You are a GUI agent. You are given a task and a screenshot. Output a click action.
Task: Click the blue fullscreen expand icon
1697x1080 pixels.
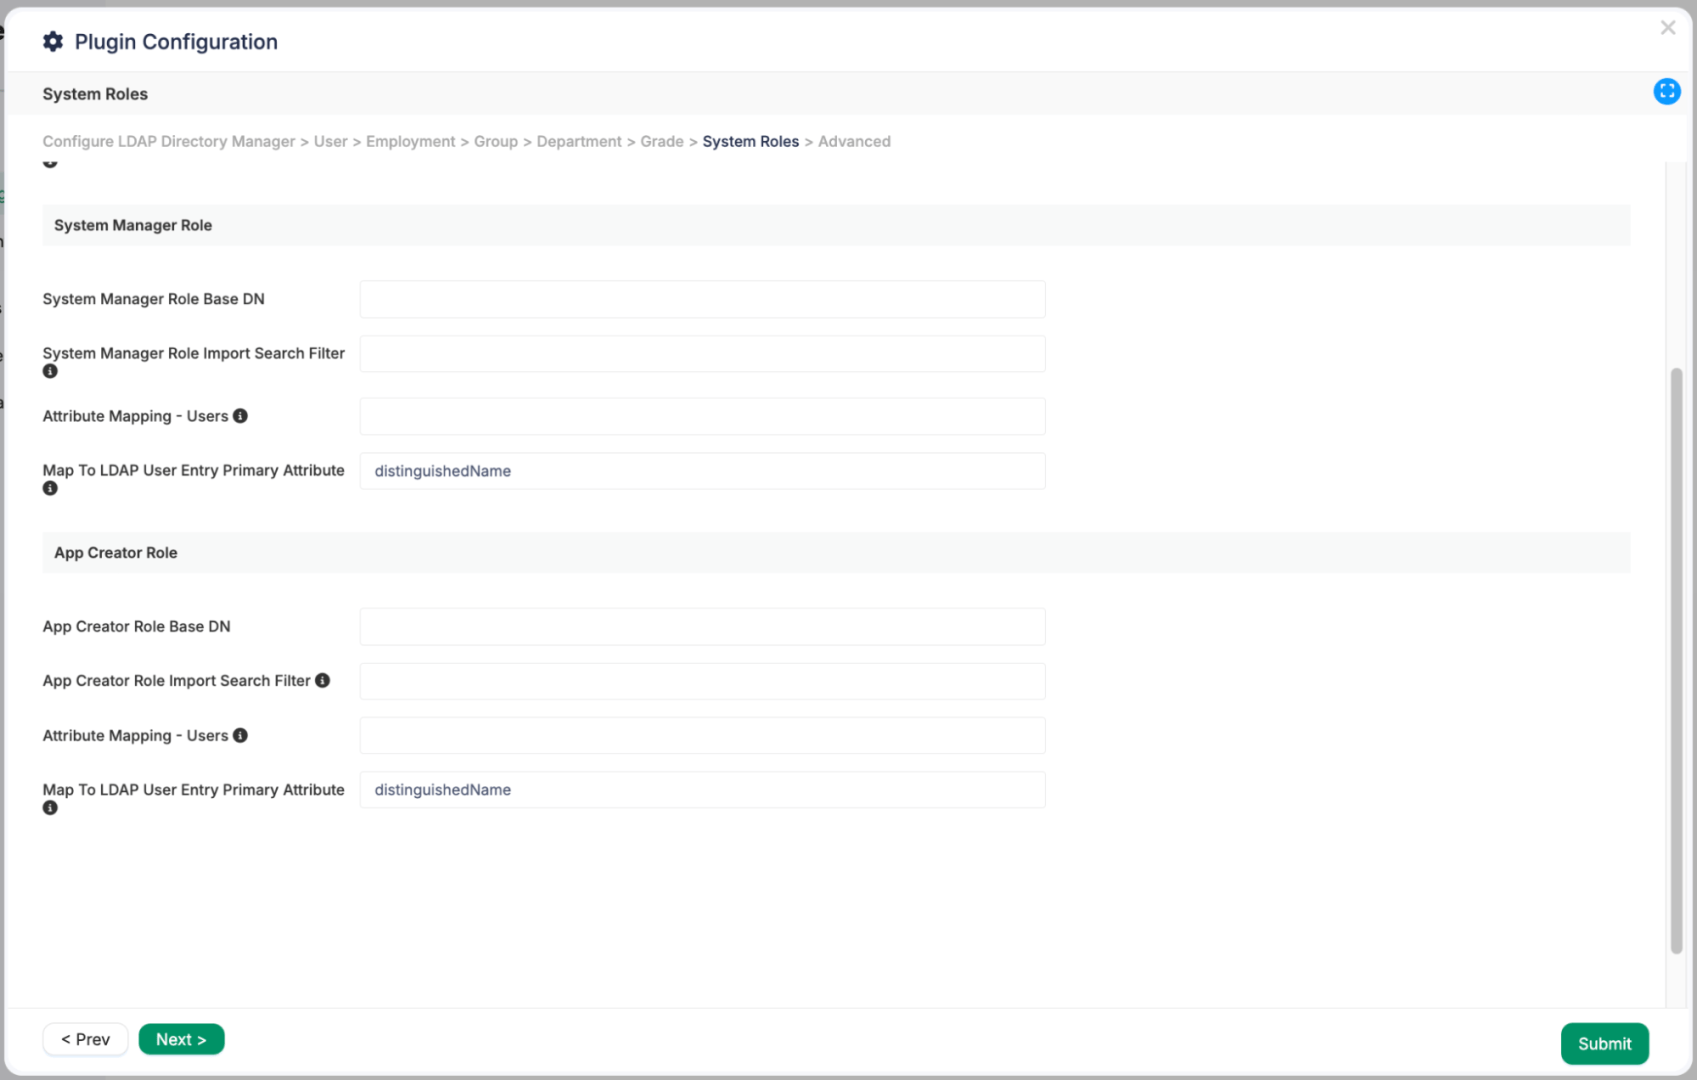[x=1666, y=92]
